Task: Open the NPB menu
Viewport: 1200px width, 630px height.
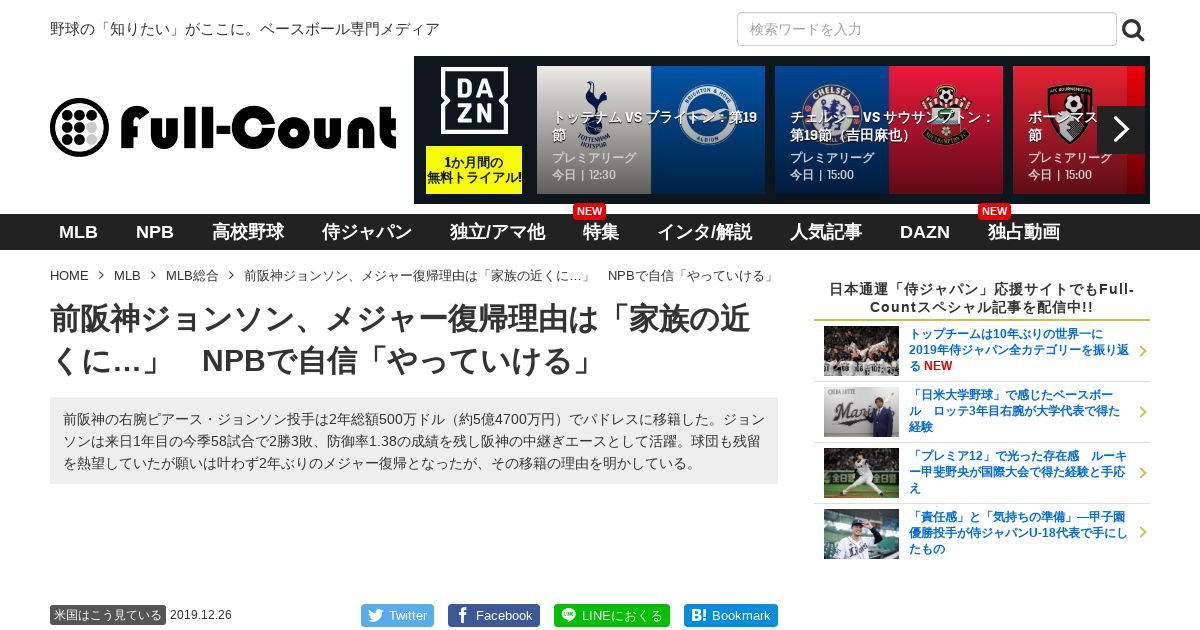Action: [155, 232]
